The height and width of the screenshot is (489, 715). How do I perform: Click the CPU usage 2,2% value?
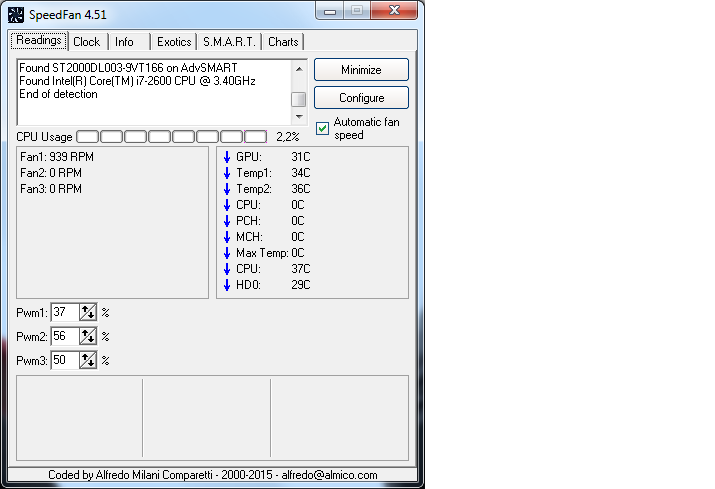point(288,137)
